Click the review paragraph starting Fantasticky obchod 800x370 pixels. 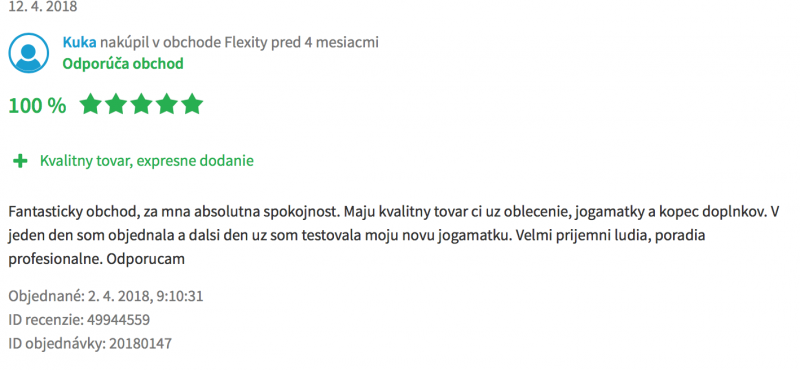(393, 235)
